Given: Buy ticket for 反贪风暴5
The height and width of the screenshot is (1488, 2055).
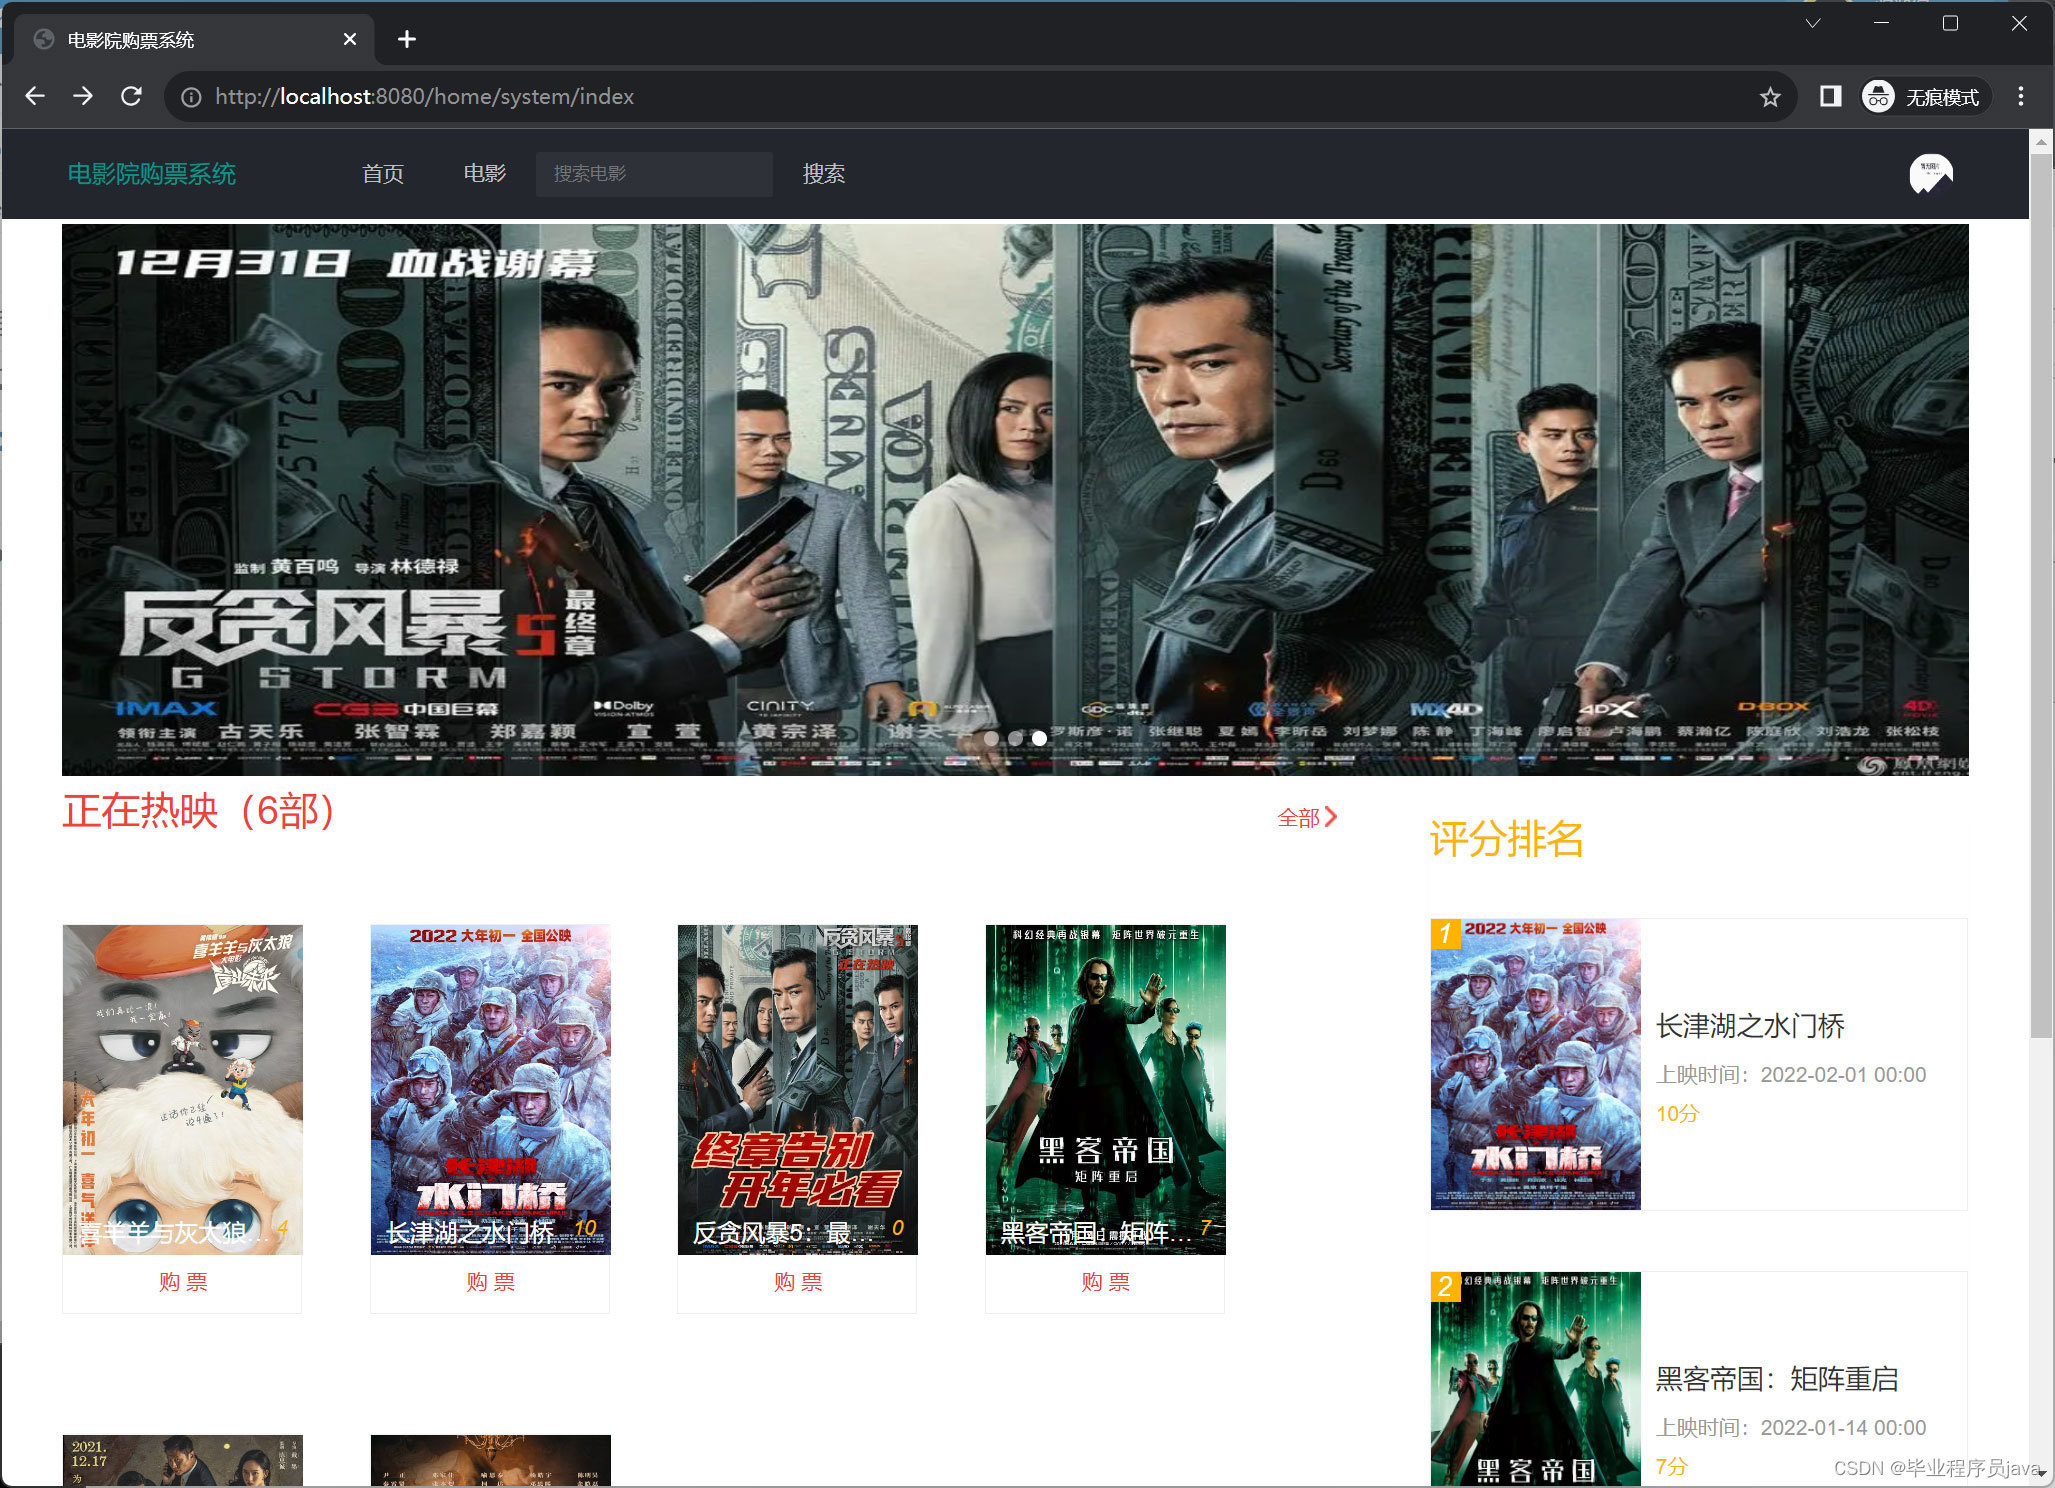Looking at the screenshot, I should 797,1282.
